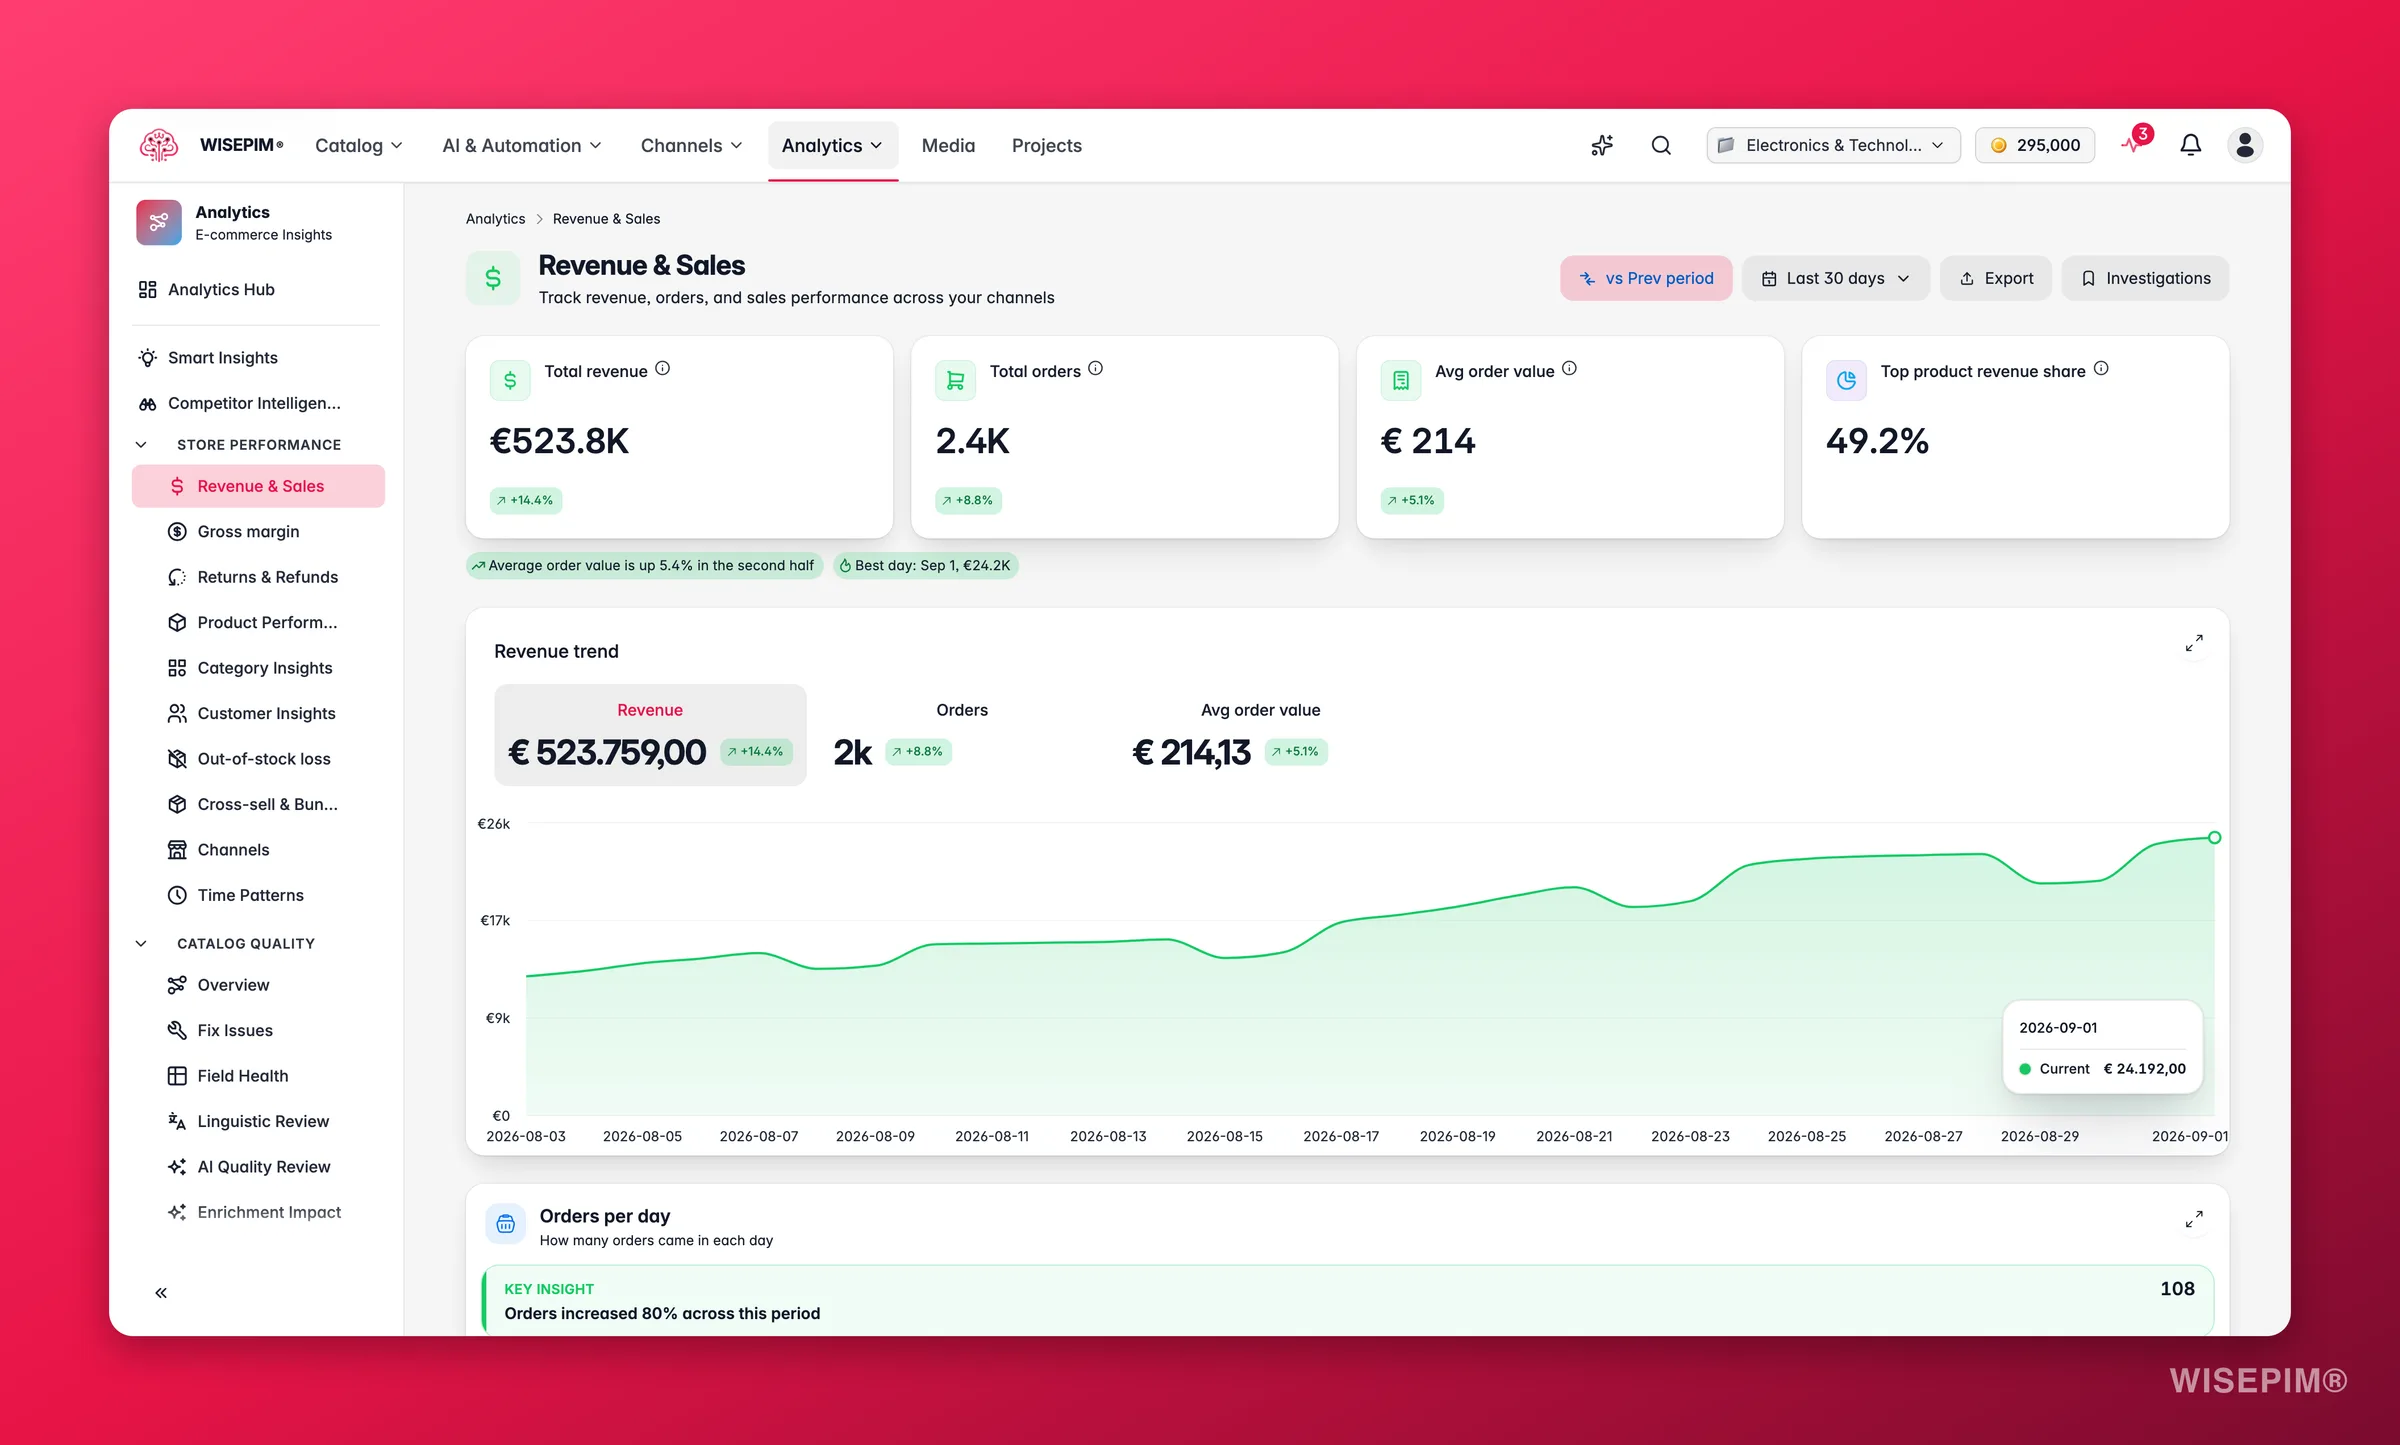Open the Investigations button
Viewport: 2400px width, 1445px height.
click(2145, 278)
